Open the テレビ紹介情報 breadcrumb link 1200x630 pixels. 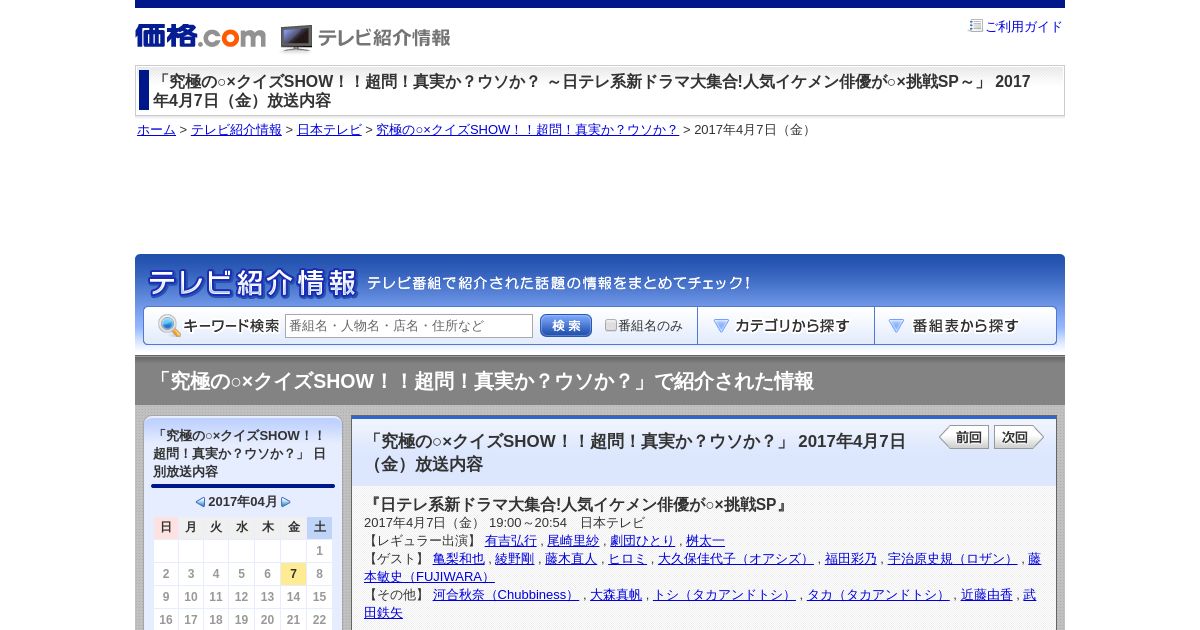click(236, 130)
